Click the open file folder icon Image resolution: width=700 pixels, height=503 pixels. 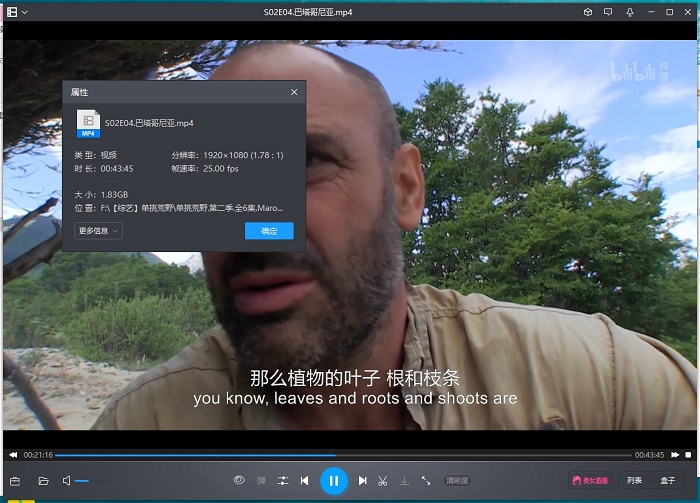(x=43, y=481)
